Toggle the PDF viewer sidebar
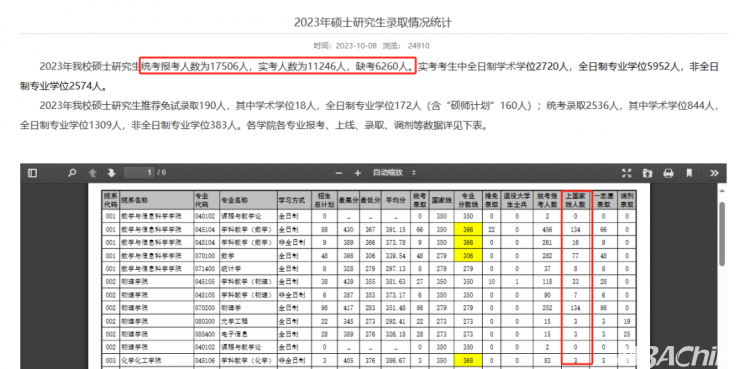The height and width of the screenshot is (369, 750). point(33,173)
